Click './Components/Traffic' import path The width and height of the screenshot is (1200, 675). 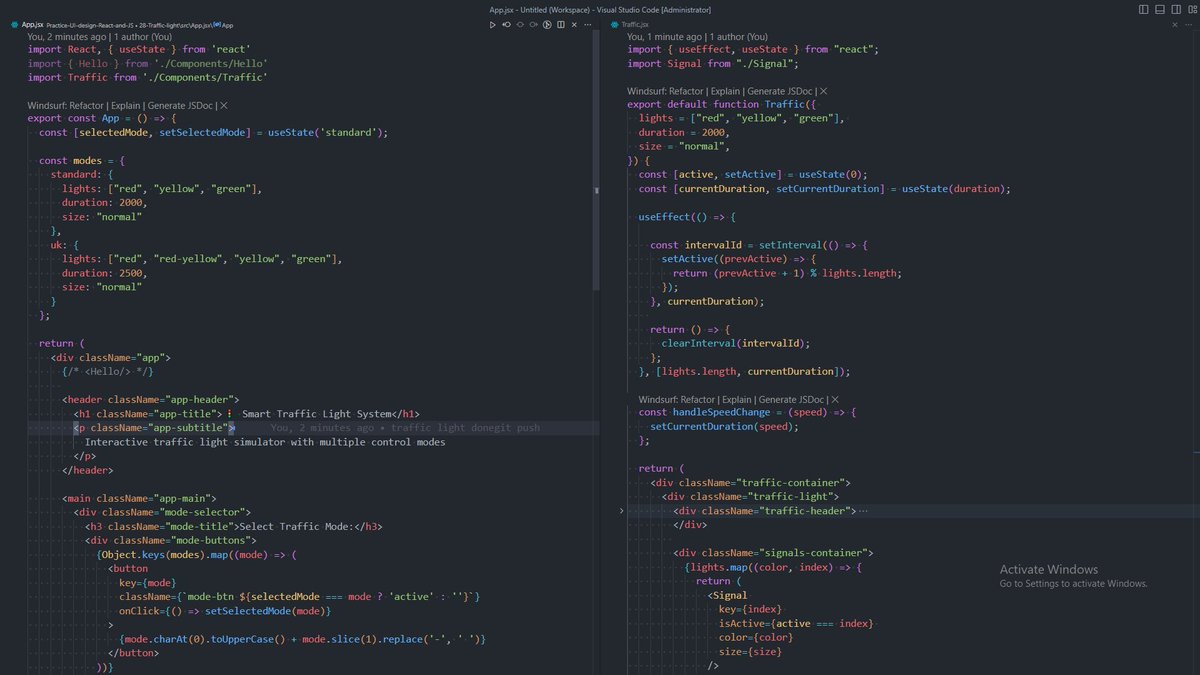(x=203, y=77)
